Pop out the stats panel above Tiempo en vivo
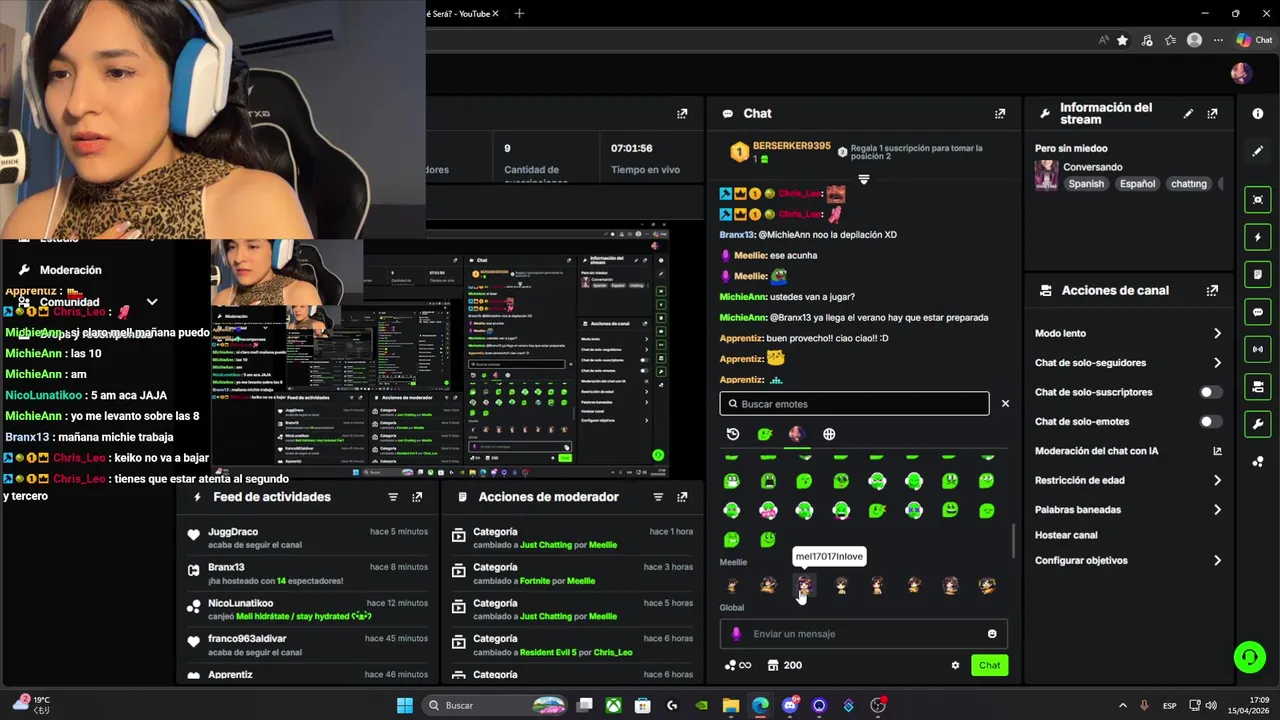 682,114
